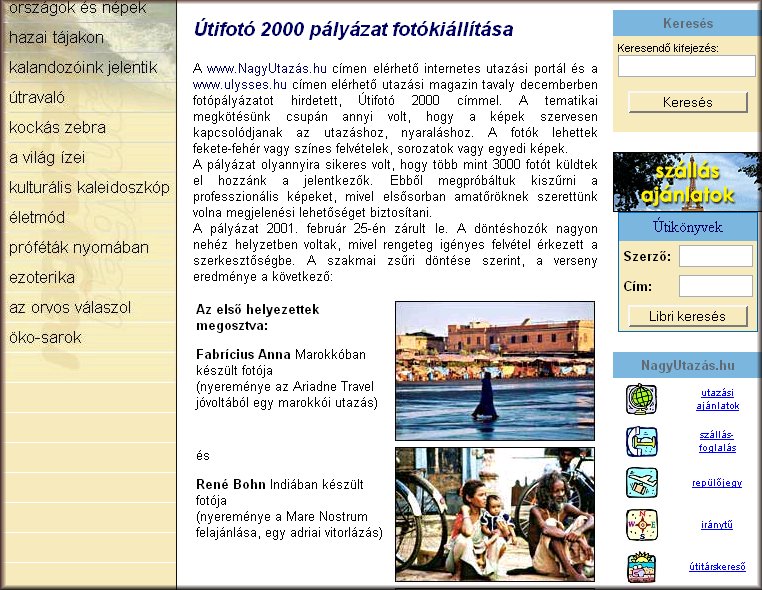Viewport: 762px width, 590px height.
Task: Focus the Keresendő kifejezés search field
Action: click(687, 66)
